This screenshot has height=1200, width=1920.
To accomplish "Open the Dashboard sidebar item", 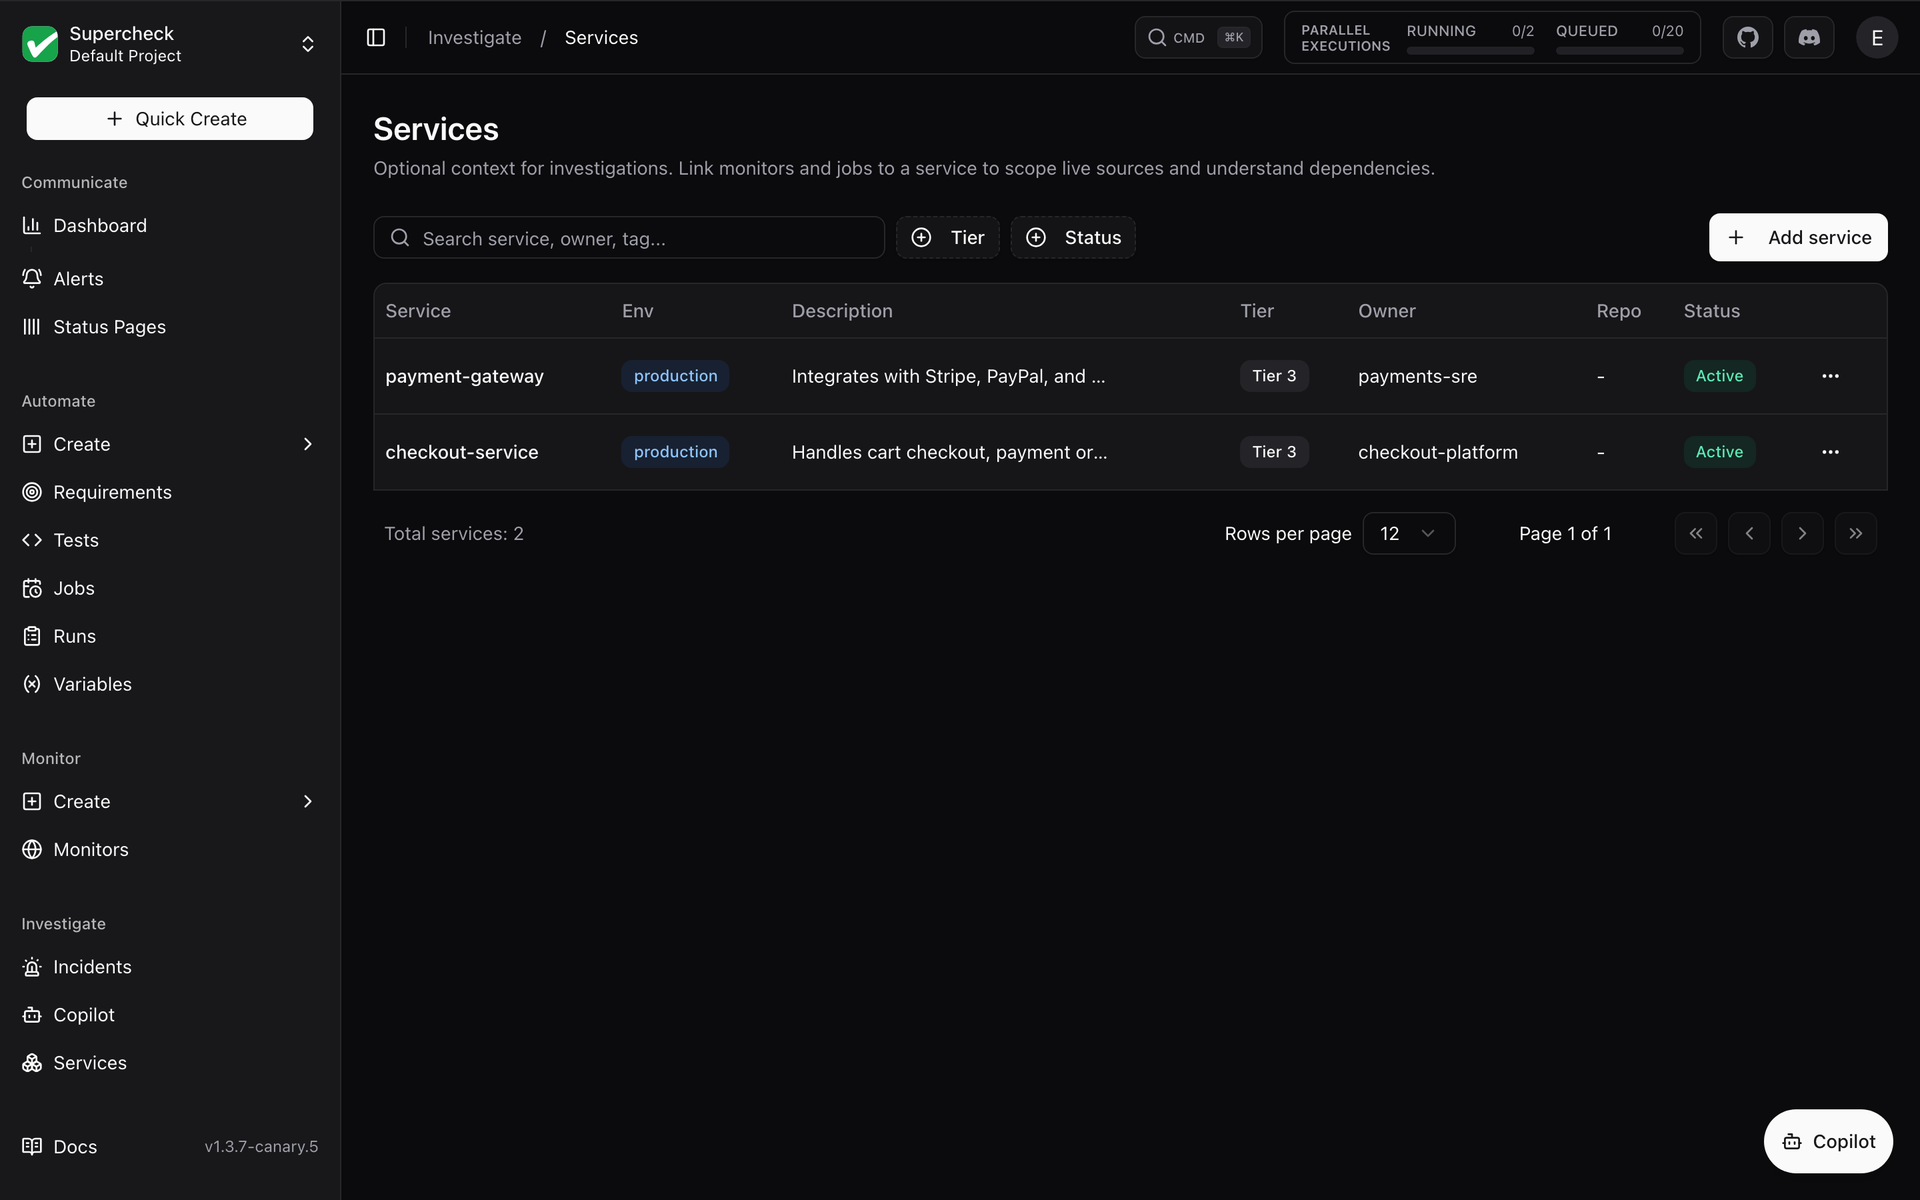I will point(169,226).
